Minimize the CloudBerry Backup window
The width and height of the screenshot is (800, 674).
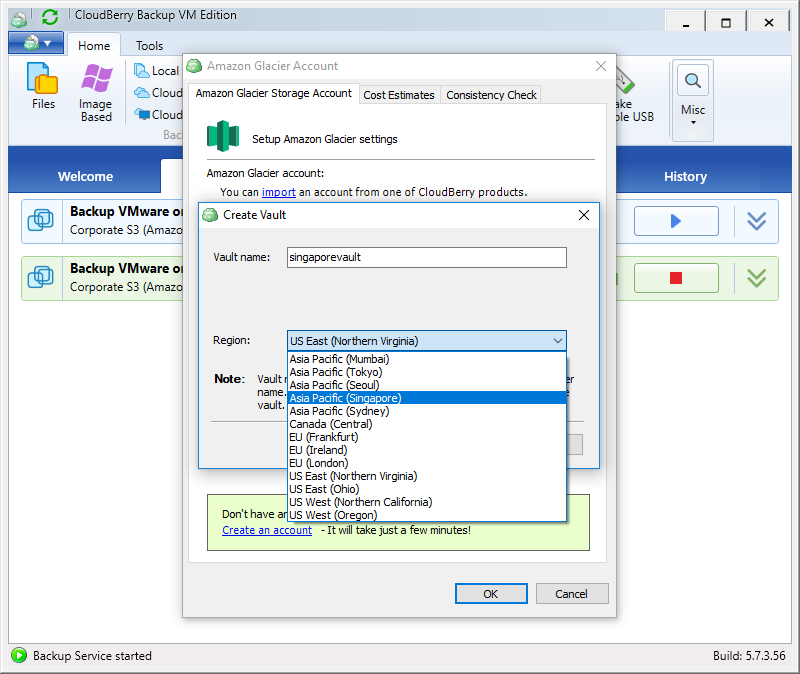(x=686, y=23)
